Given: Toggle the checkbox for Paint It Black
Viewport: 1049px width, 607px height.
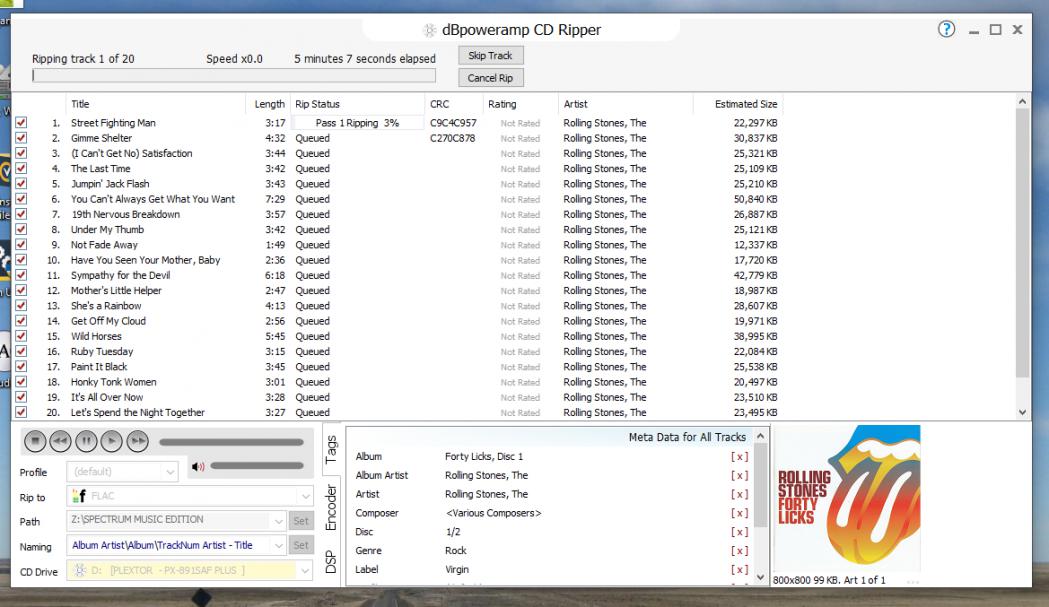Looking at the screenshot, I should (x=22, y=367).
